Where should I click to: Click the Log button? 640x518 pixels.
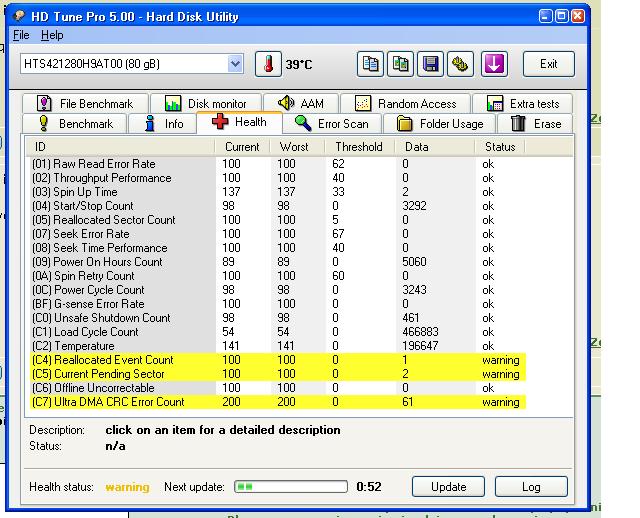pos(531,487)
